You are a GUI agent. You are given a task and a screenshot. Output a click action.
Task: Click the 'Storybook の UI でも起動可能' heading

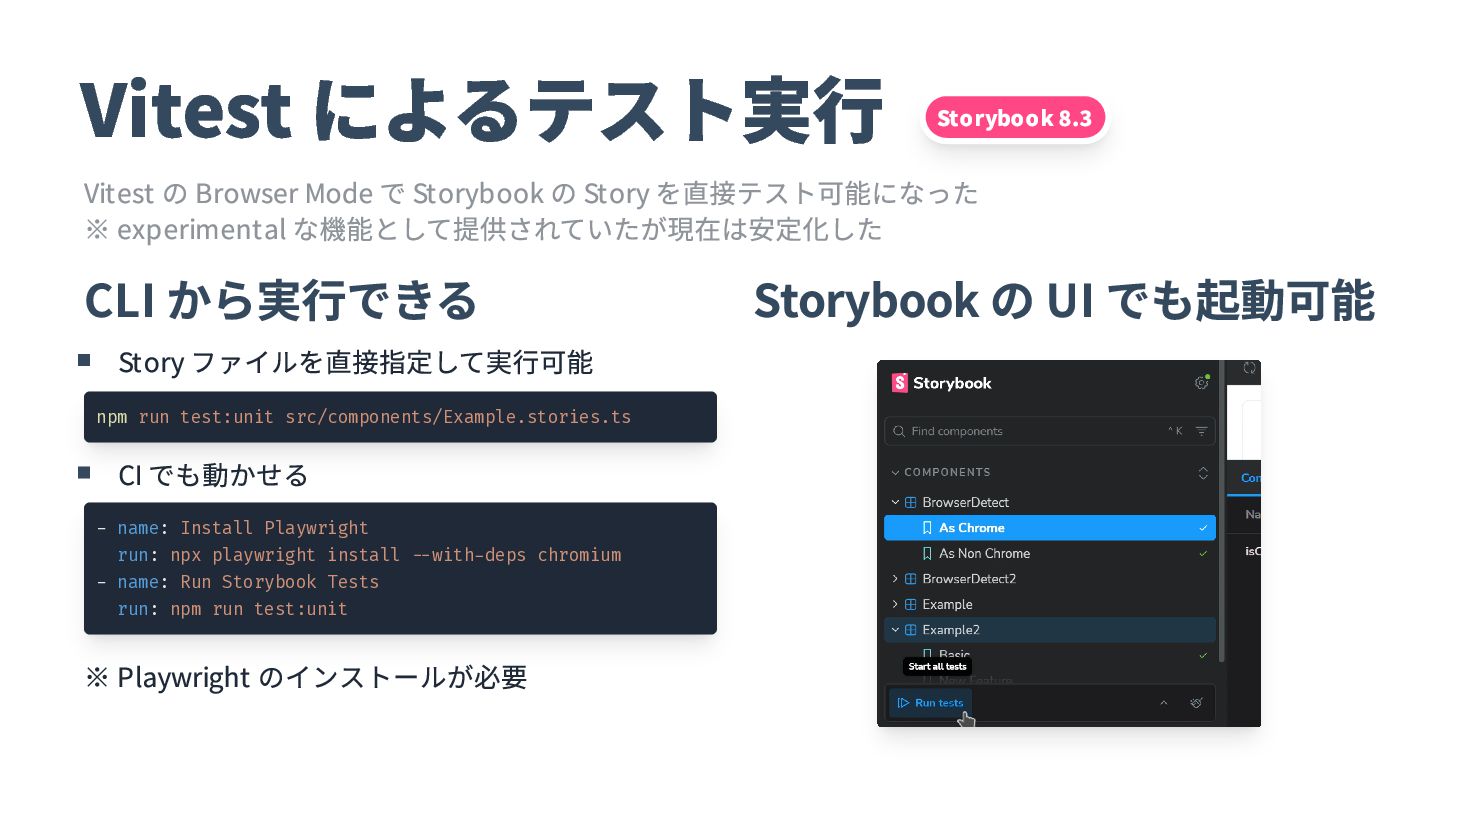(1064, 300)
